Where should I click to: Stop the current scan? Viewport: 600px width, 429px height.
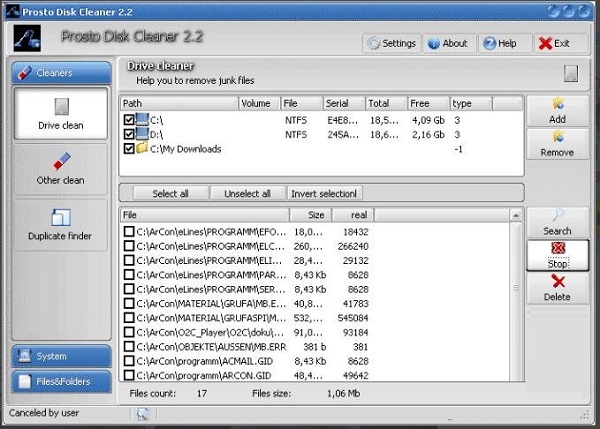tap(558, 255)
